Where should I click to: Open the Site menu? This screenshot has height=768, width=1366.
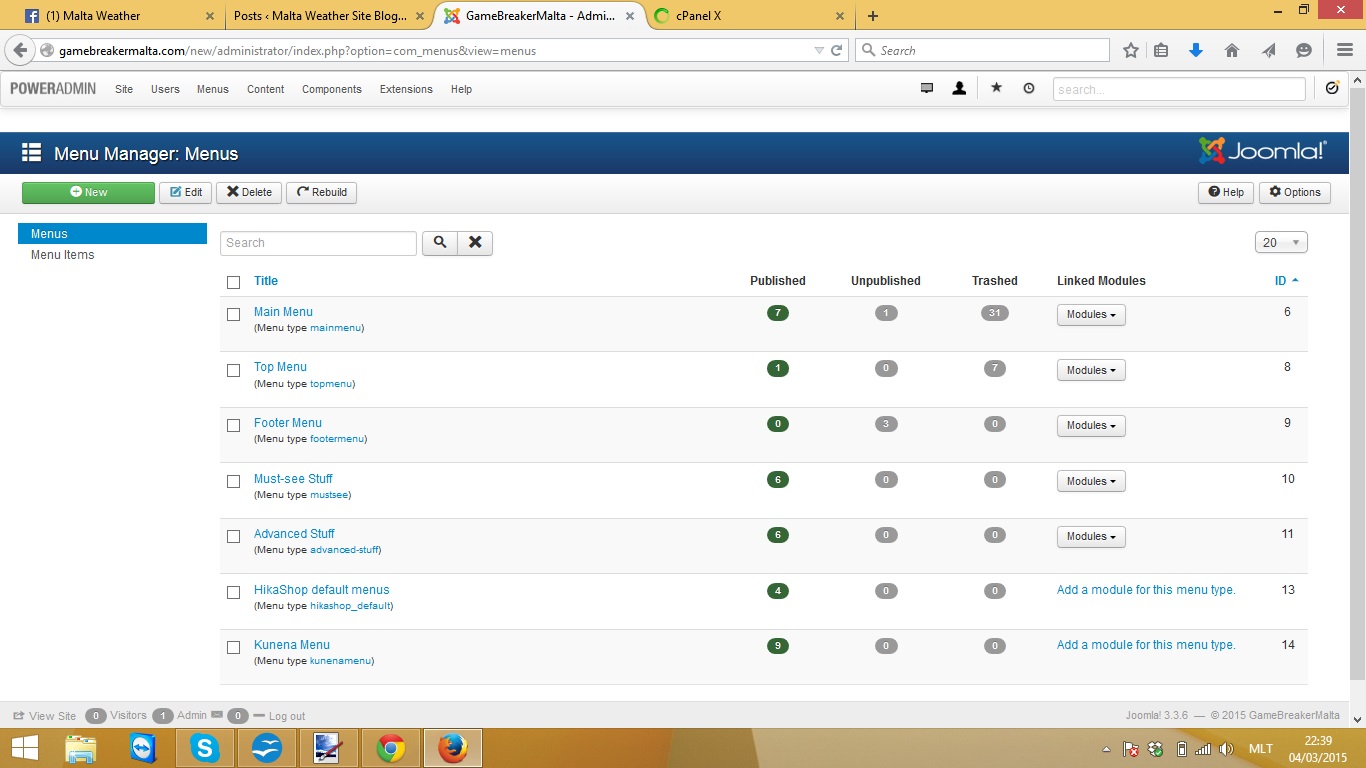124,89
